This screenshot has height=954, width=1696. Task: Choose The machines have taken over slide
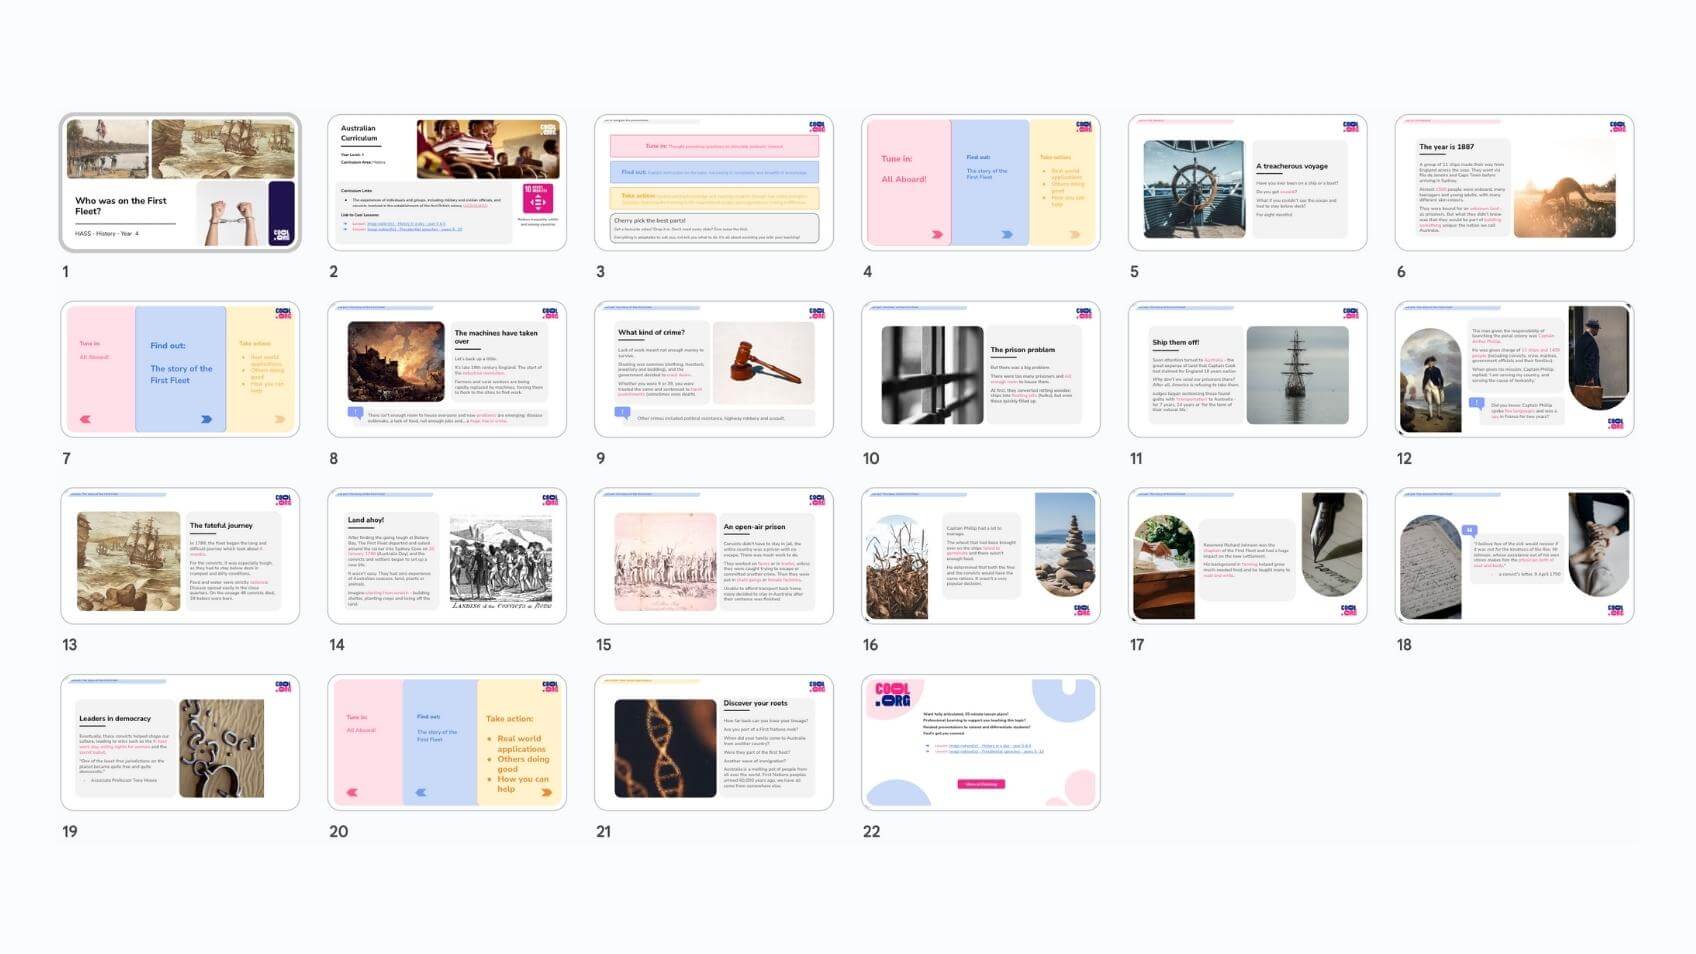pos(446,369)
